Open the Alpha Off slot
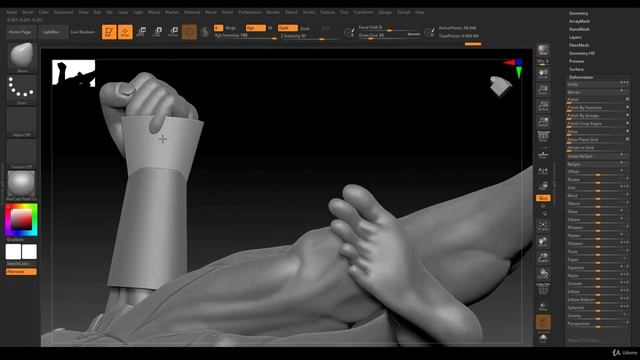The height and width of the screenshot is (360, 640). pyautogui.click(x=22, y=122)
